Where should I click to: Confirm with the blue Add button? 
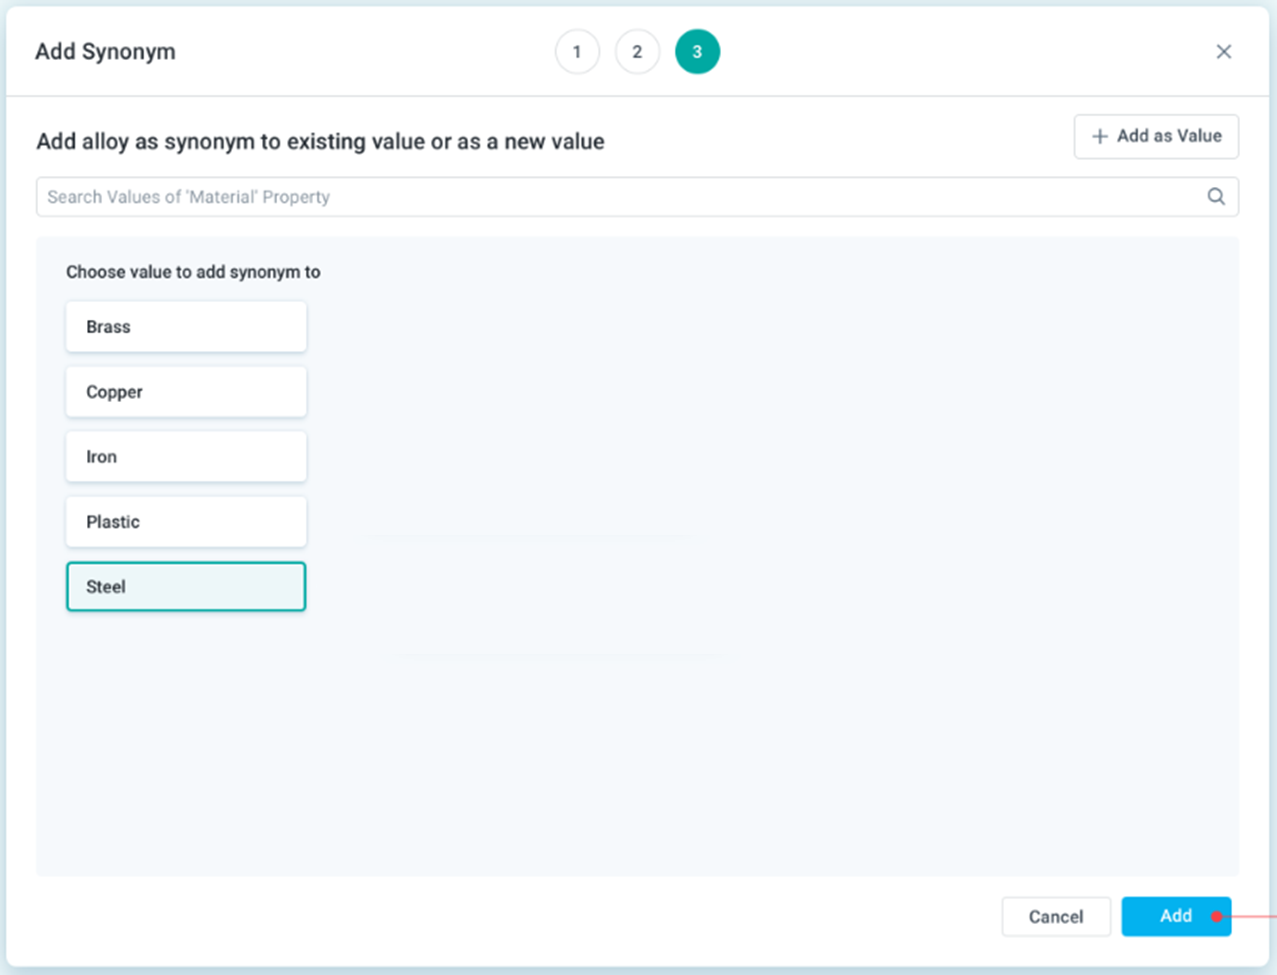(1170, 916)
